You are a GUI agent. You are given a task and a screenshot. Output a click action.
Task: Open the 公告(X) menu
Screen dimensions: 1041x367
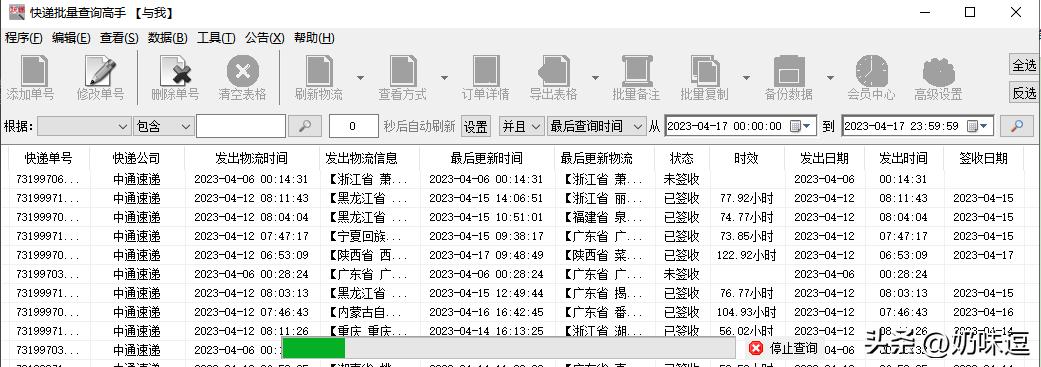click(x=264, y=38)
